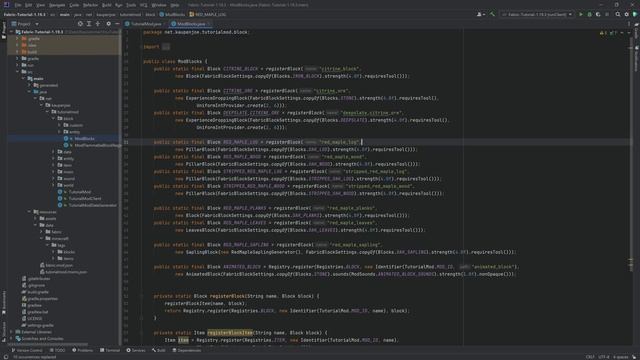Run with Coverage icon
The height and width of the screenshot is (360, 640).
[598, 14]
